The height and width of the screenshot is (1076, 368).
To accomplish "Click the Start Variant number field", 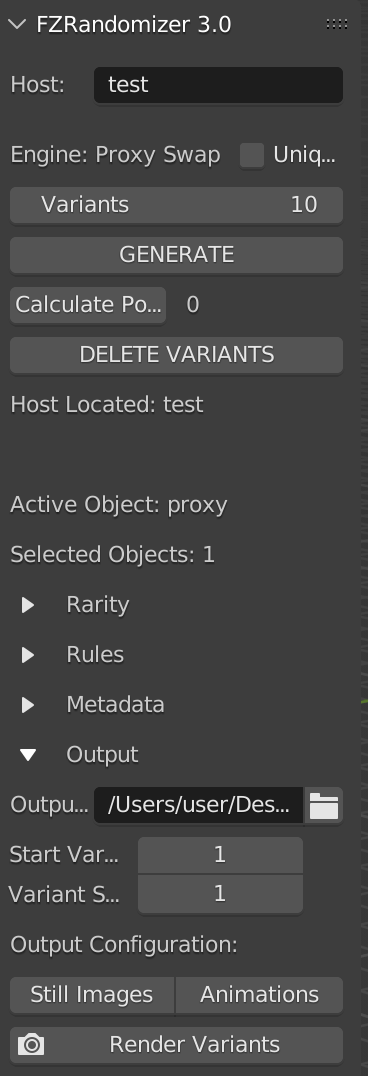I will 220,855.
